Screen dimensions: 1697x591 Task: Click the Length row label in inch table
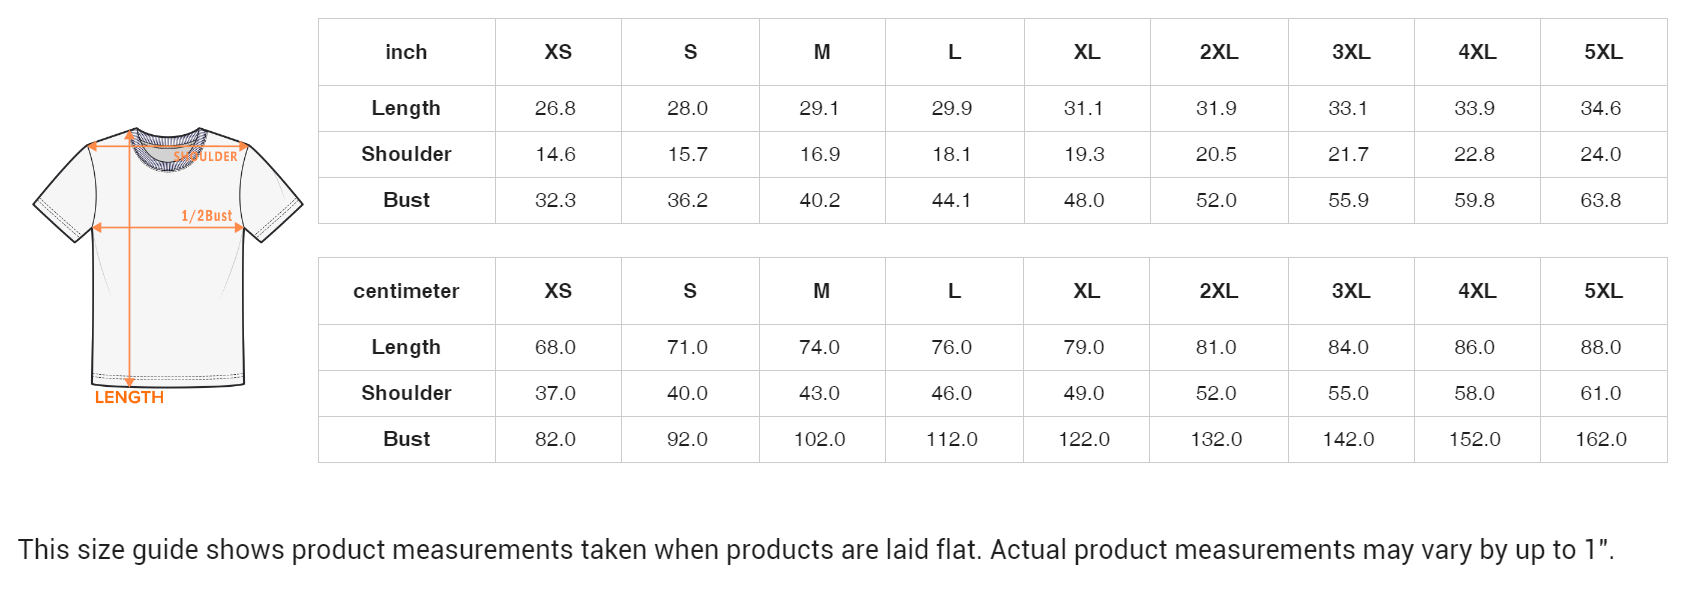[x=406, y=108]
